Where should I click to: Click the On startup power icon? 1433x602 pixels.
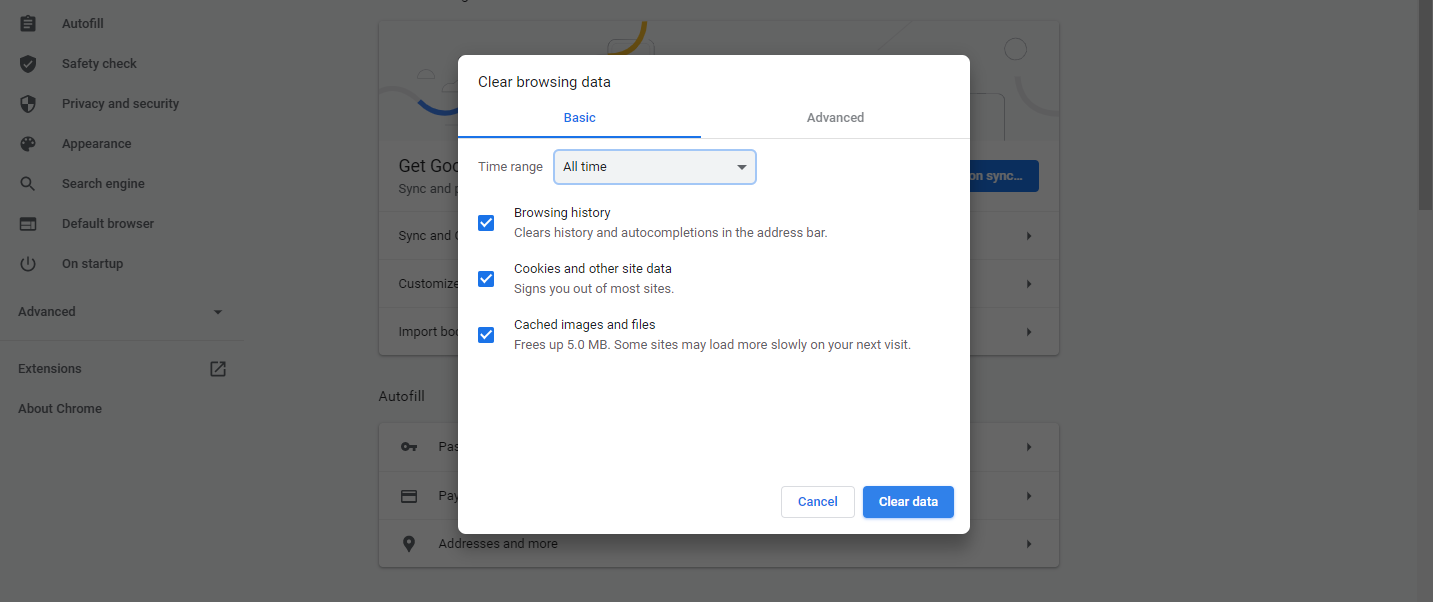(28, 264)
